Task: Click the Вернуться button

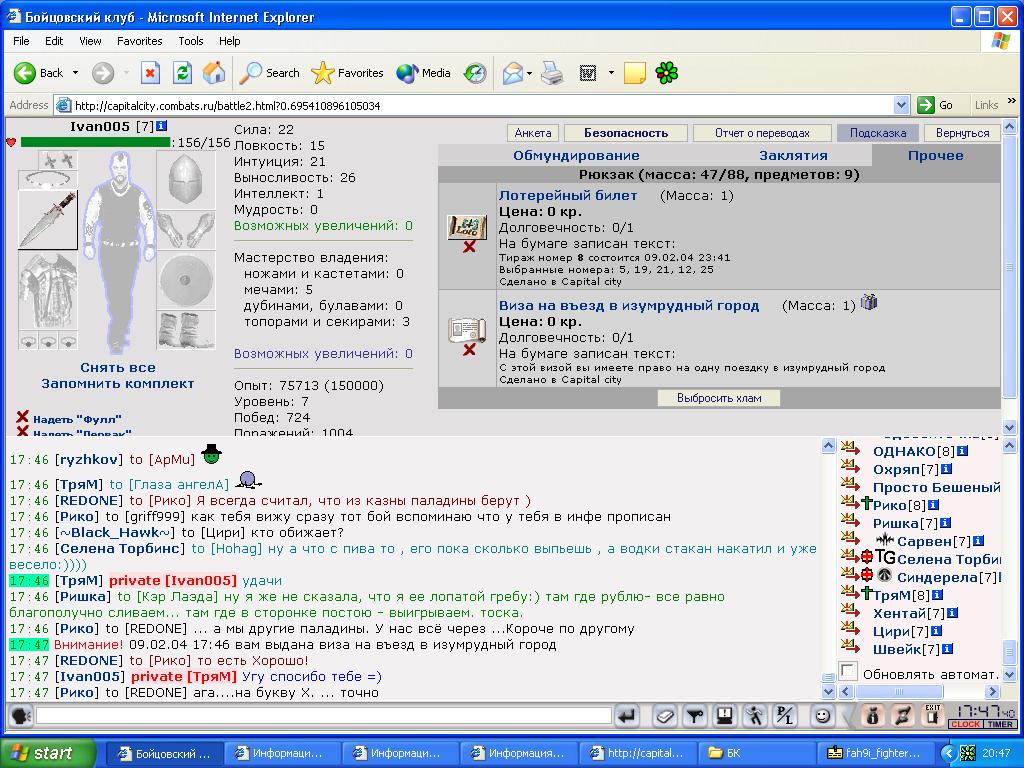Action: (962, 133)
